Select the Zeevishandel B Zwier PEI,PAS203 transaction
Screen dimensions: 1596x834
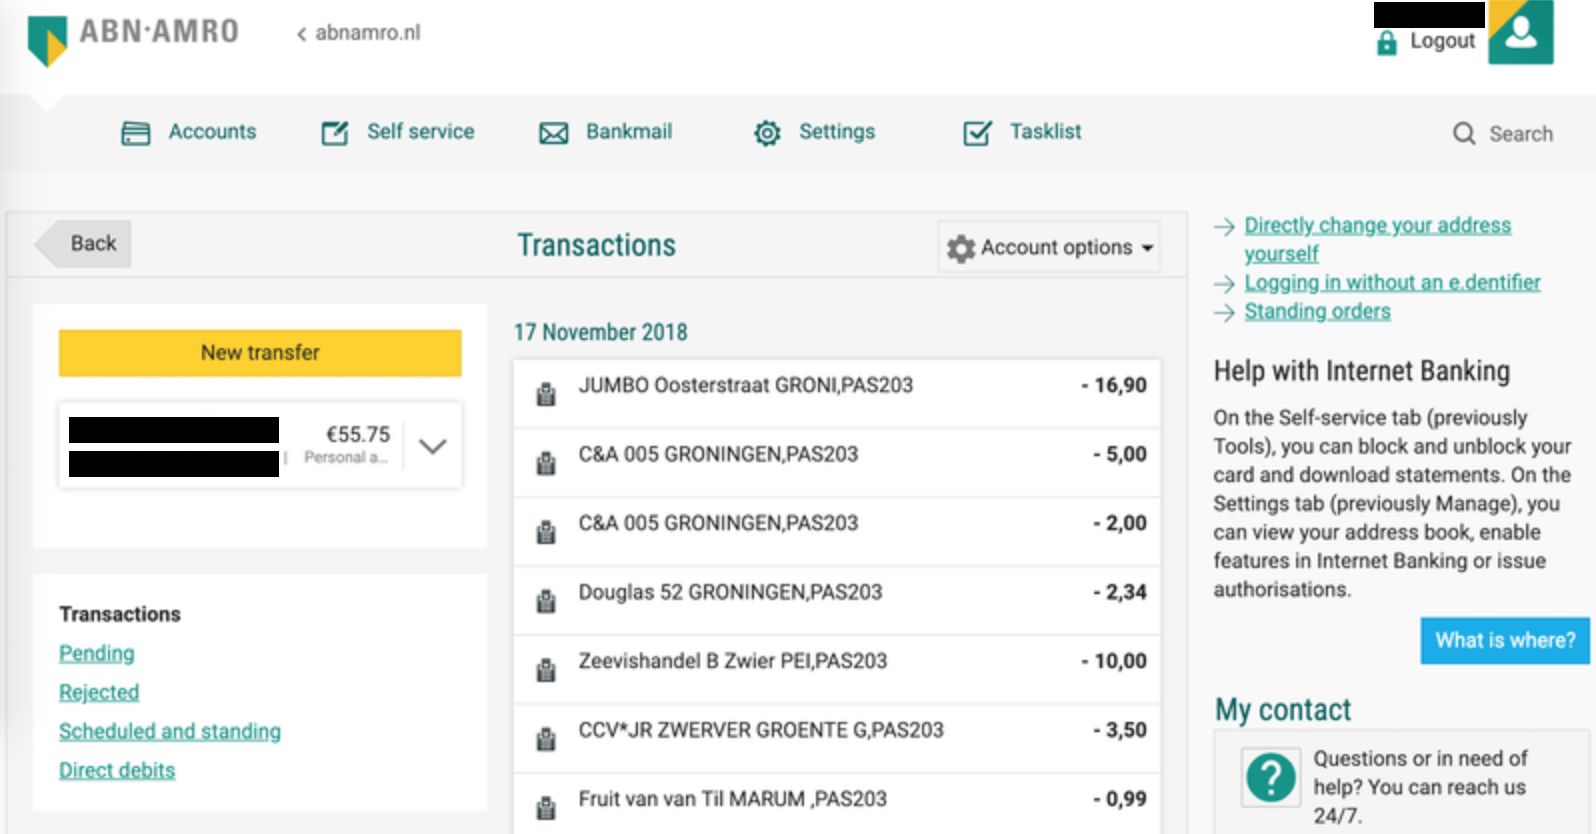[x=837, y=670]
